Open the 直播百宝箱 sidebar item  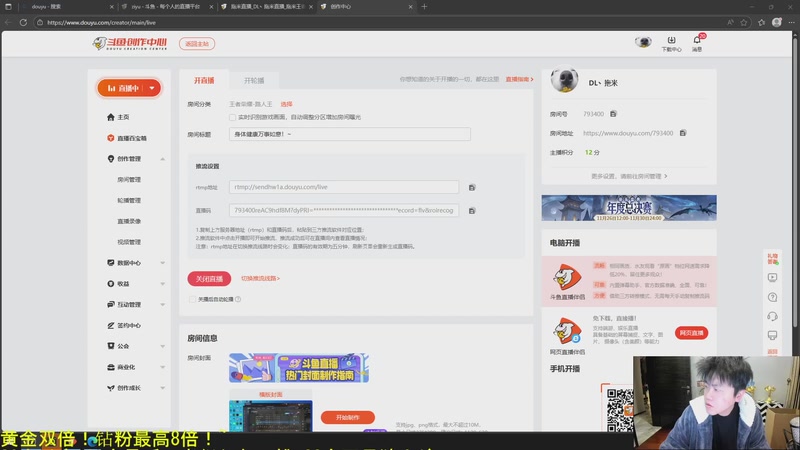click(x=127, y=138)
